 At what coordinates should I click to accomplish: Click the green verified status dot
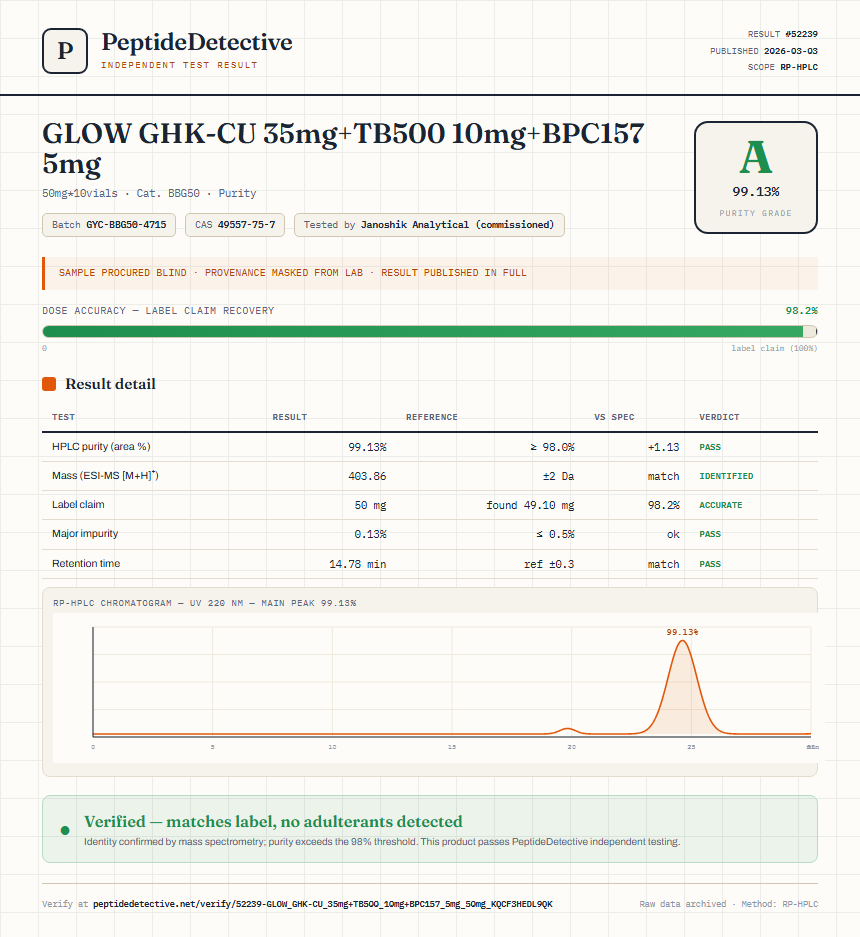click(65, 830)
